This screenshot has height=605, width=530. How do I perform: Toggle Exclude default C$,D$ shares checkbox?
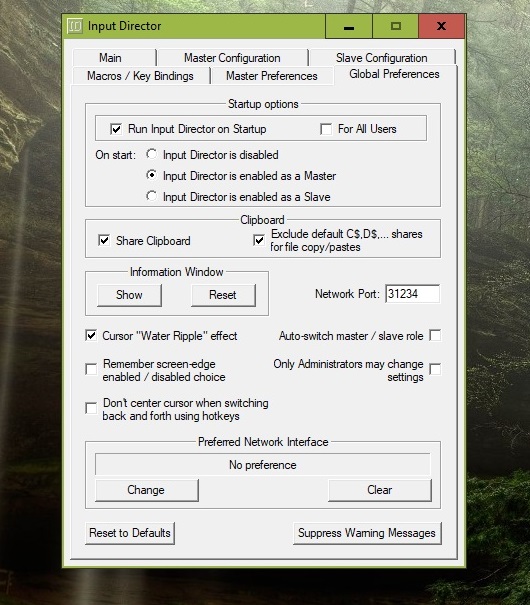[259, 240]
